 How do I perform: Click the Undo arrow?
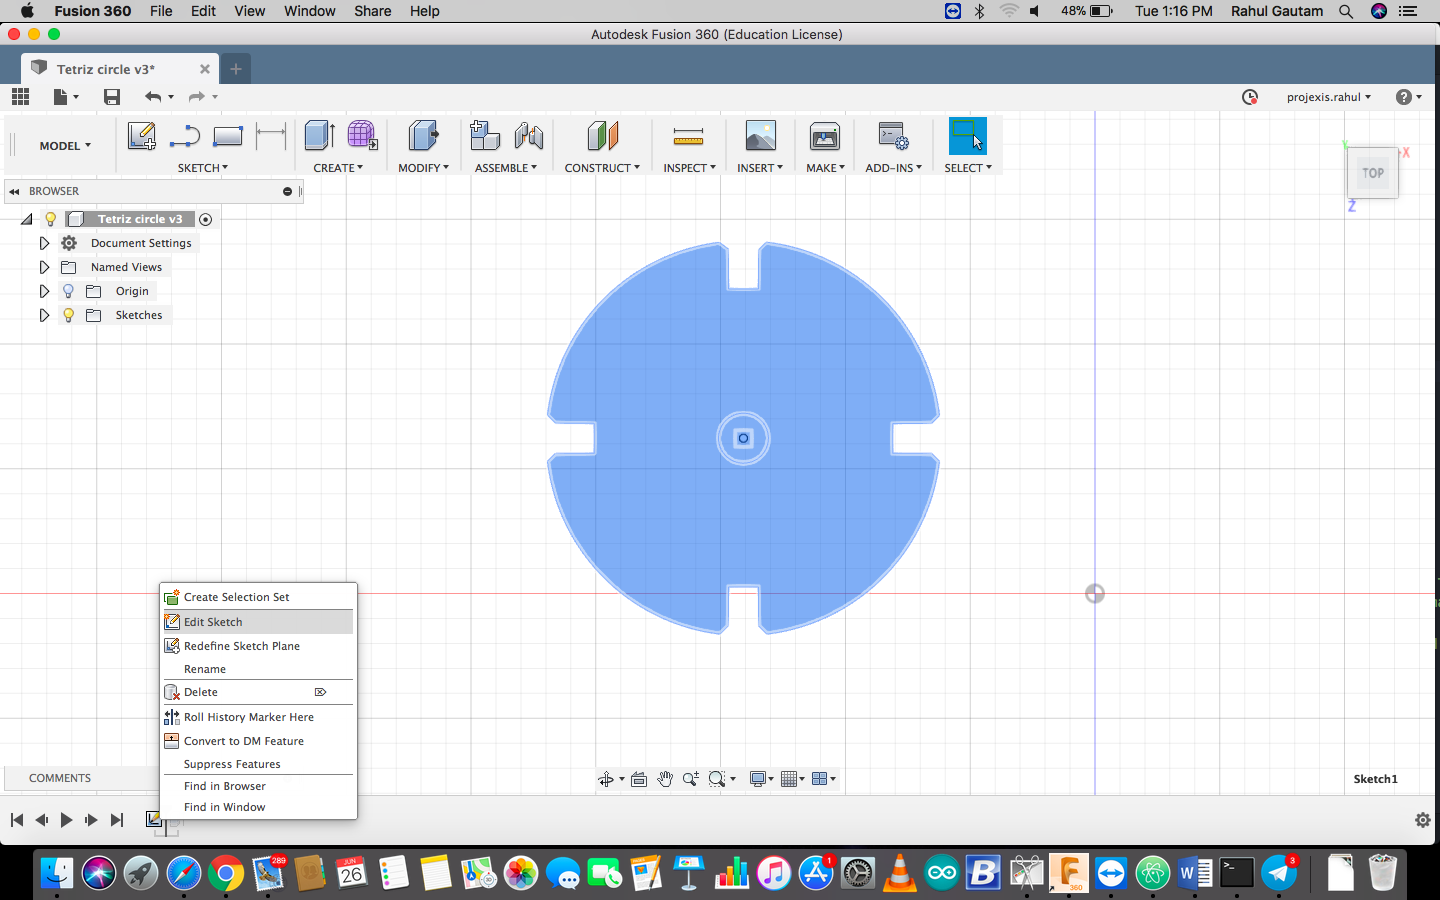click(152, 96)
